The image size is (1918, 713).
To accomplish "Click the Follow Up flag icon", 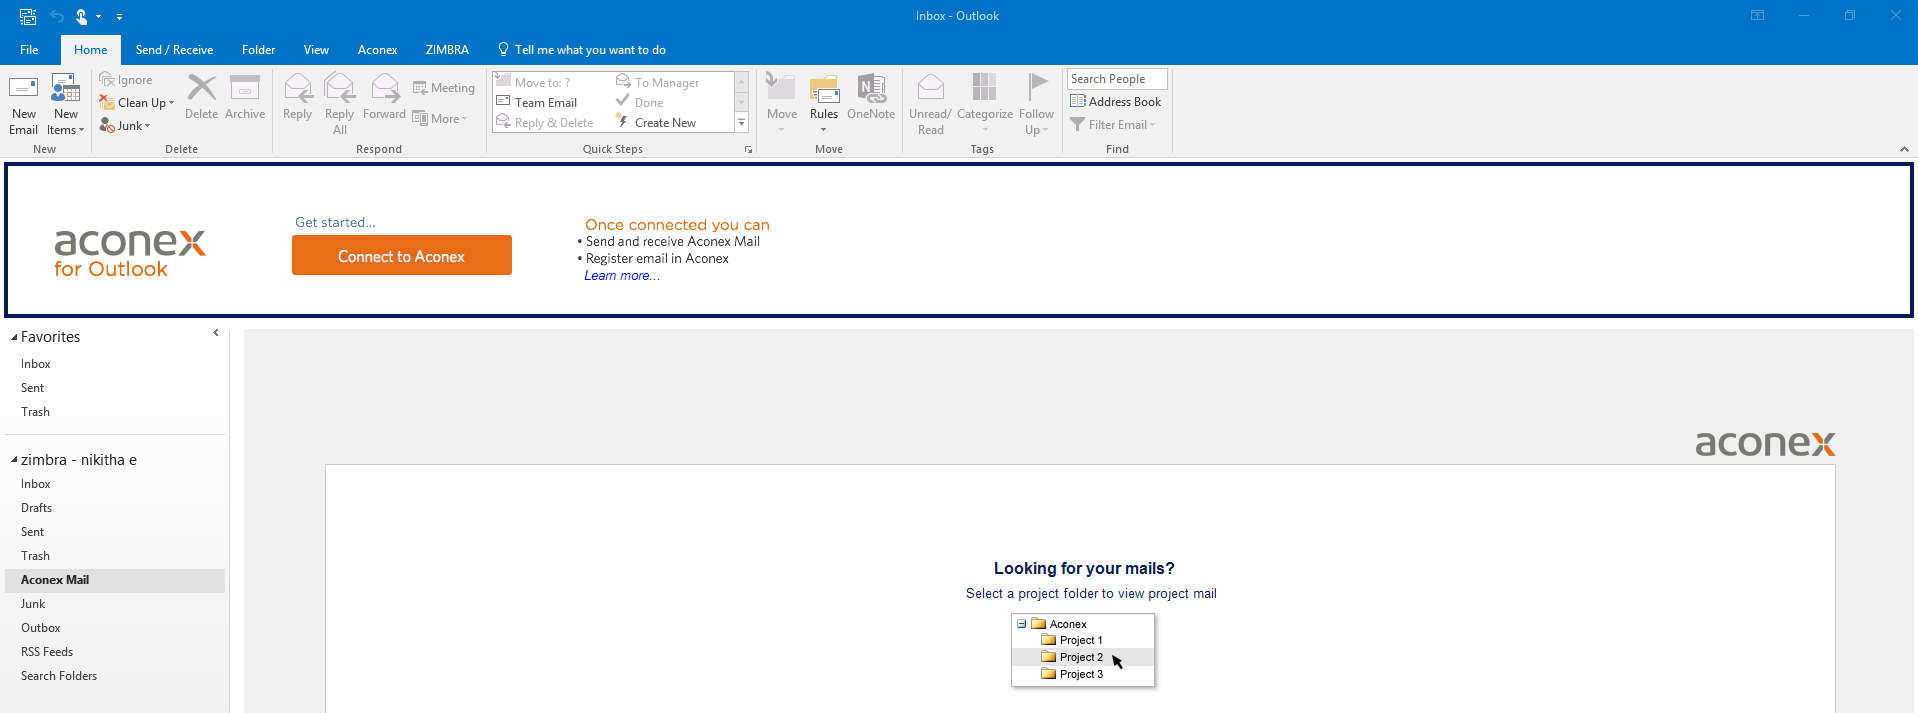I will (1037, 88).
